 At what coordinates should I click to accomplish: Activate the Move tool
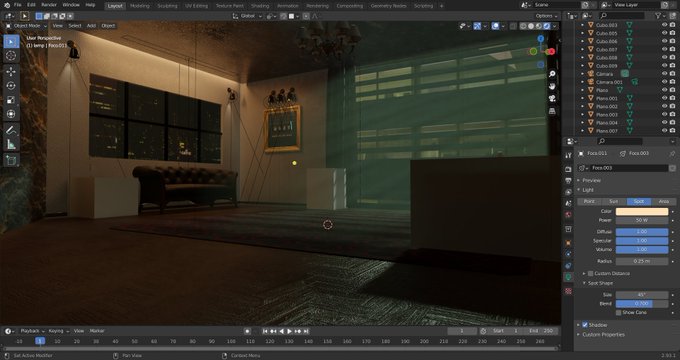pyautogui.click(x=11, y=72)
